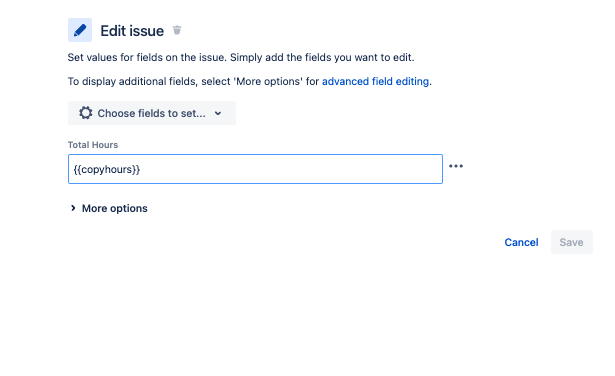Image resolution: width=615 pixels, height=376 pixels.
Task: Click the {{copyhours}} smart value text
Action: tap(107, 169)
